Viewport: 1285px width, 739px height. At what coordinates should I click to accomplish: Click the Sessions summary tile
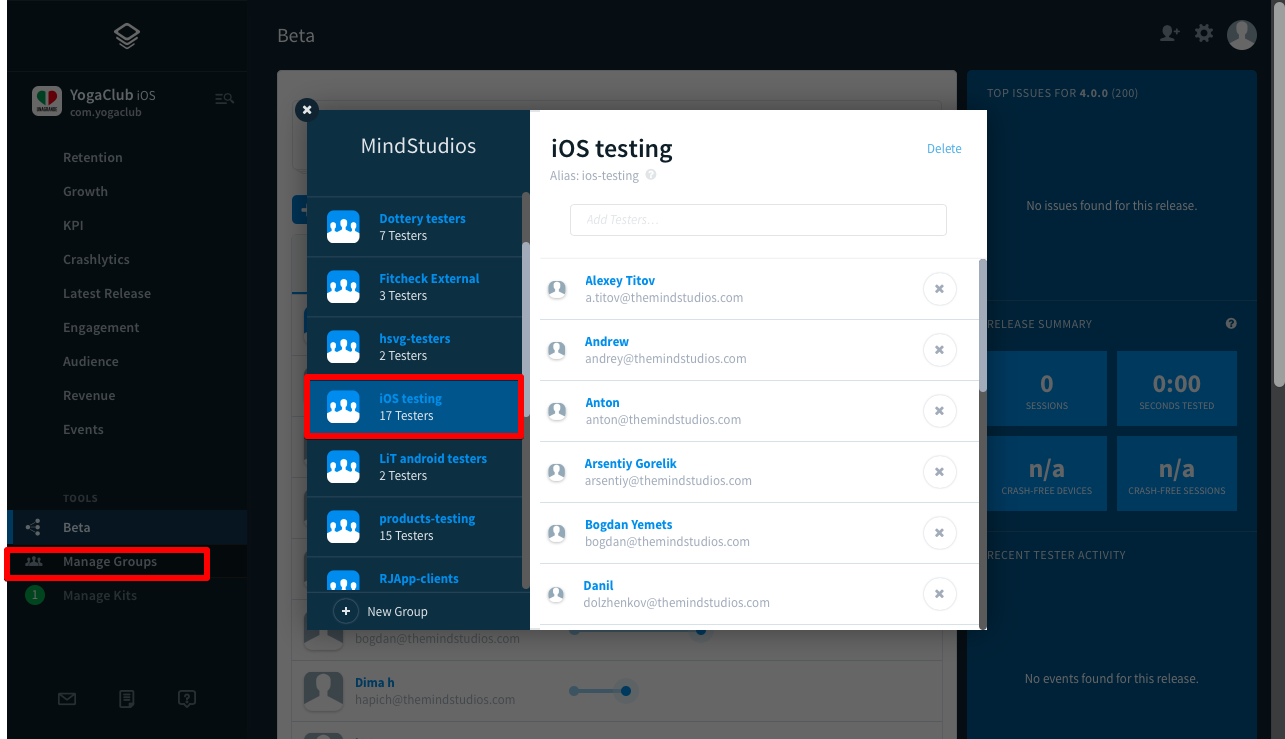click(1047, 389)
